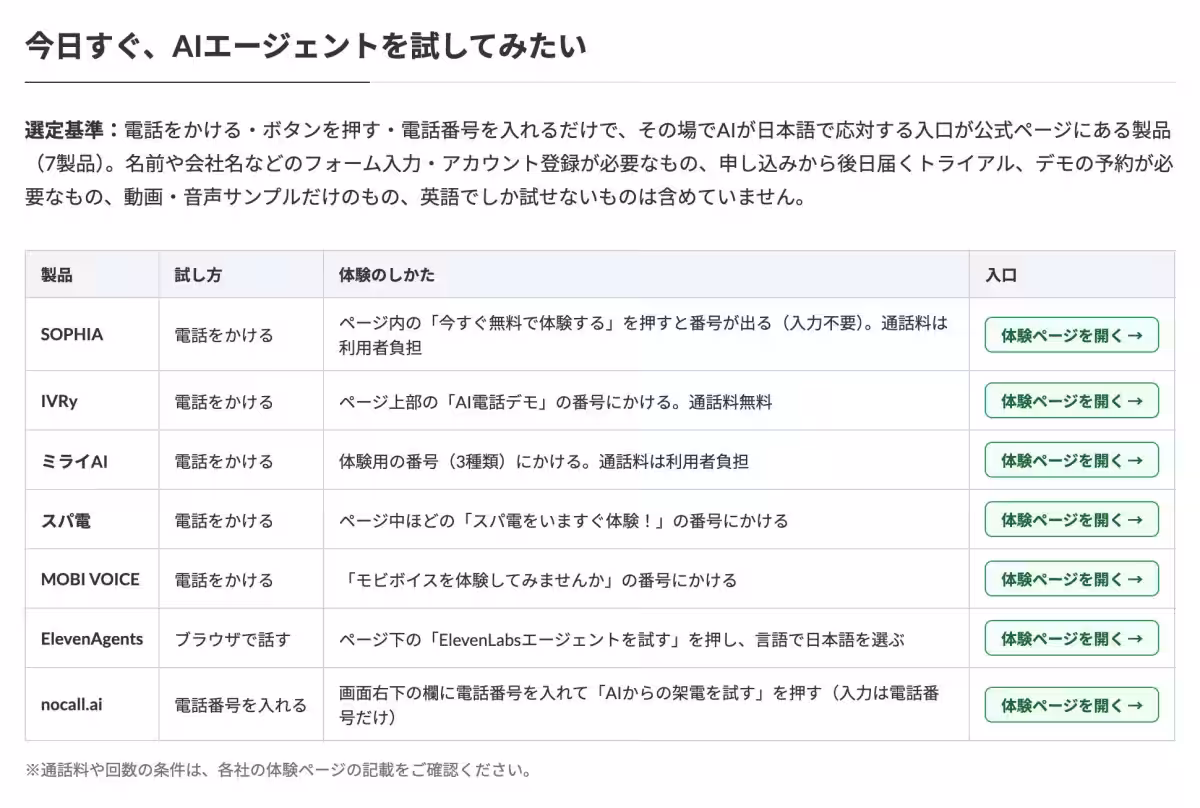The height and width of the screenshot is (808, 1200).
Task: Open the ミライAI 体験ページを開く button
Action: coord(1071,460)
